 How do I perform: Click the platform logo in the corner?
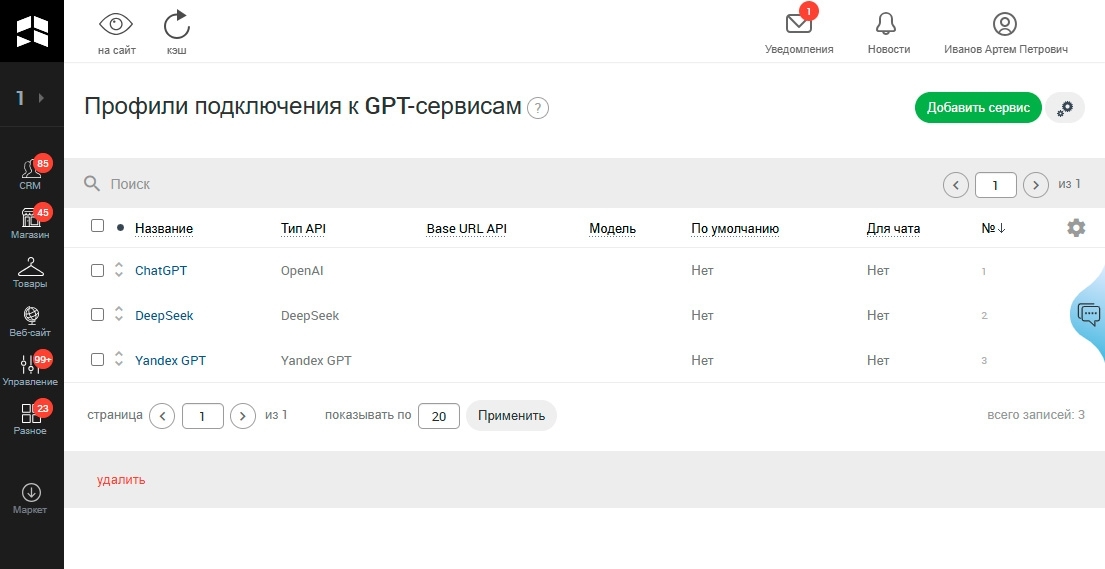pos(32,31)
